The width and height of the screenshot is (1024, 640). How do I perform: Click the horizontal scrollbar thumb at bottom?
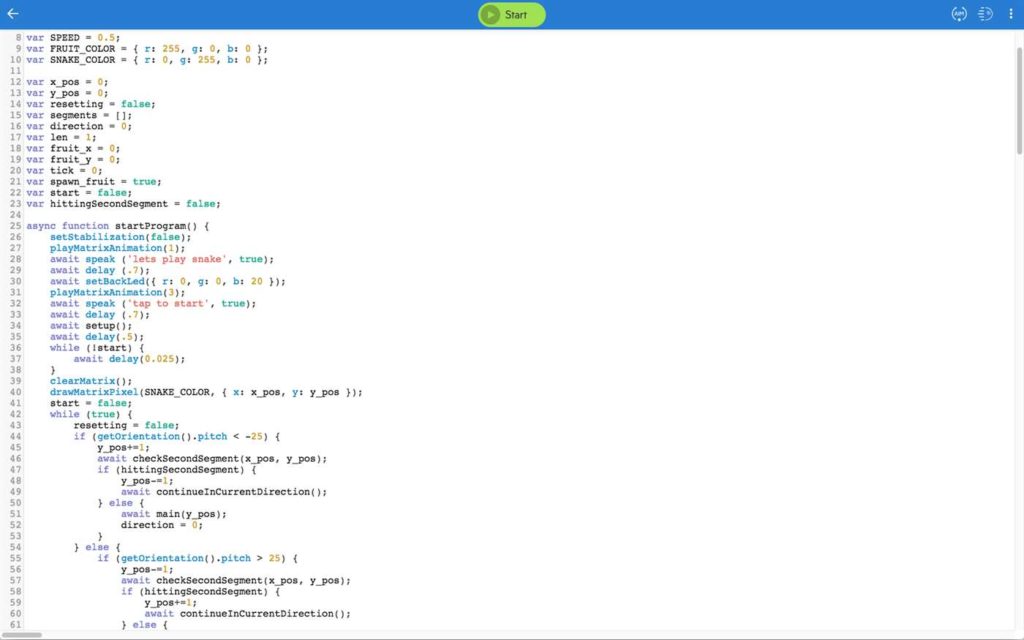pyautogui.click(x=22, y=635)
